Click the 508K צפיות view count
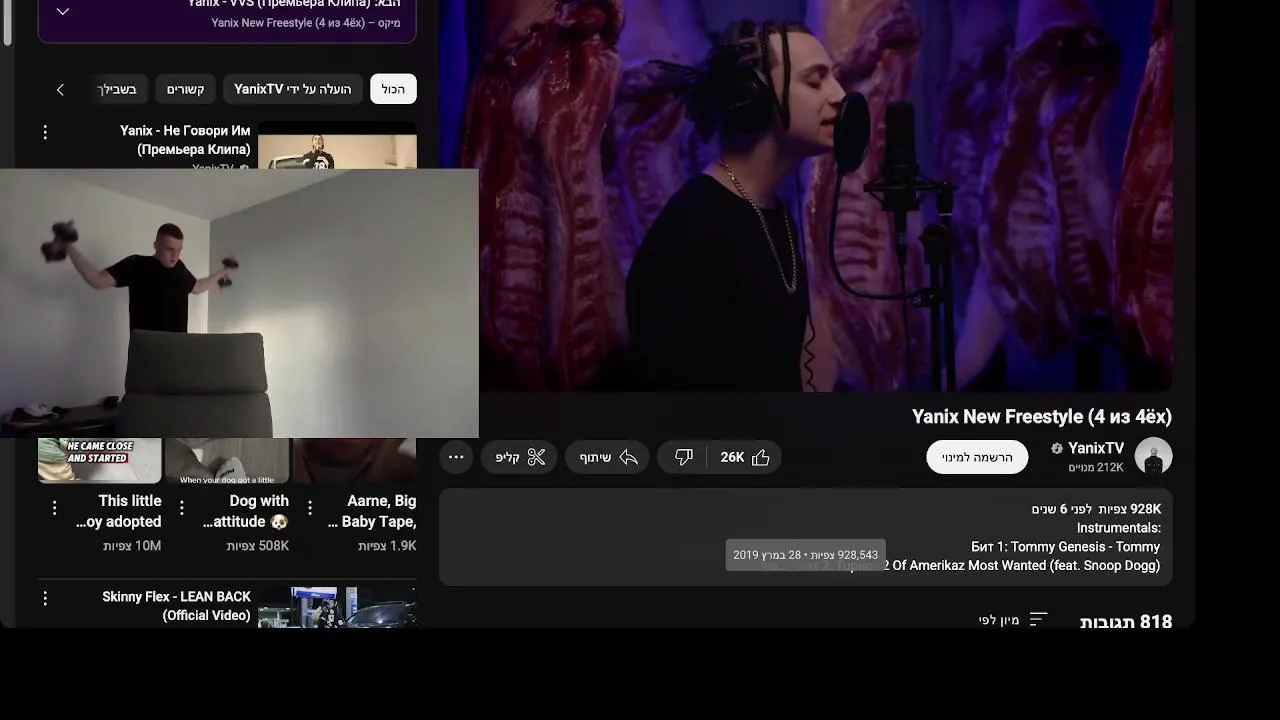 [x=257, y=546]
